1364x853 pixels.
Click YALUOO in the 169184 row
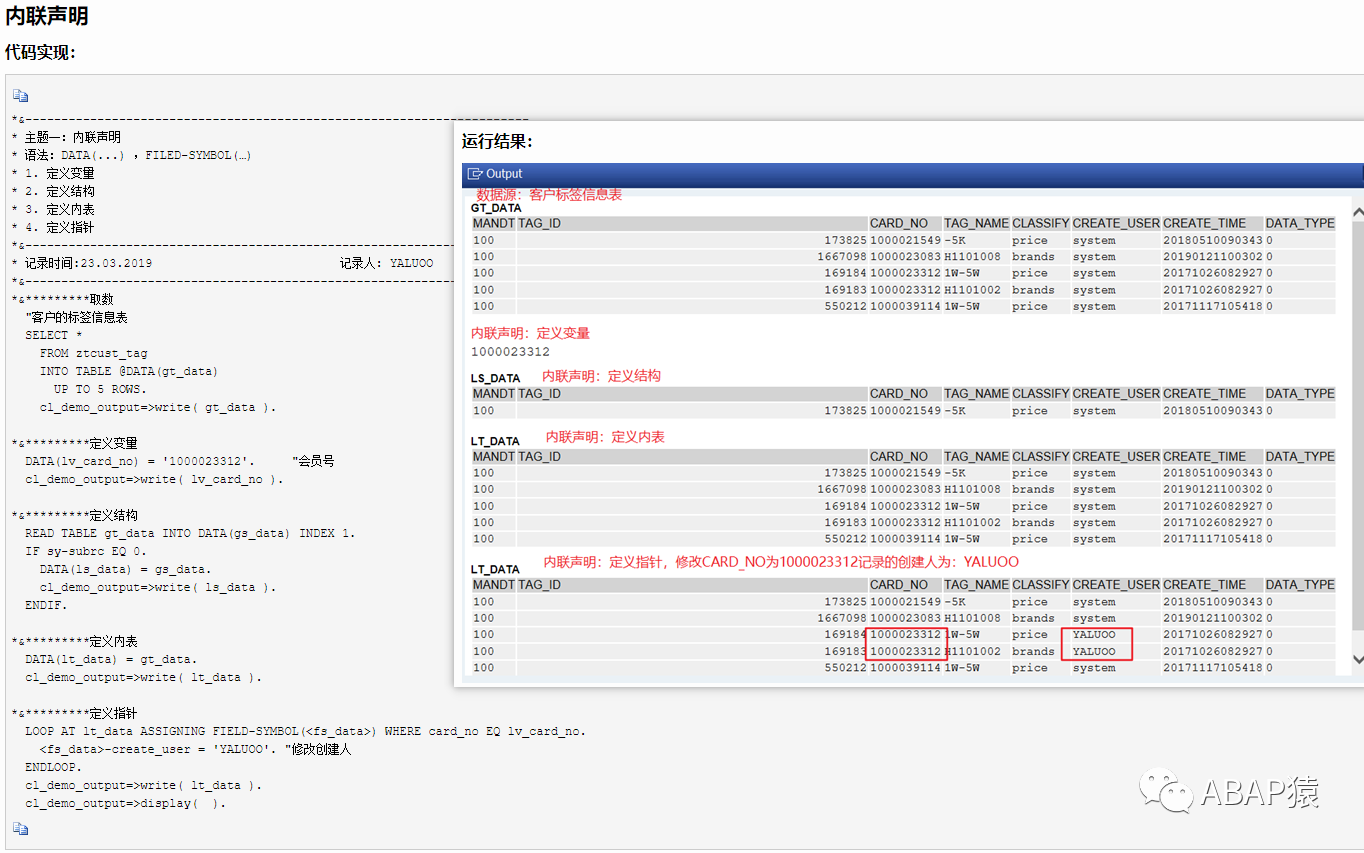point(1094,635)
